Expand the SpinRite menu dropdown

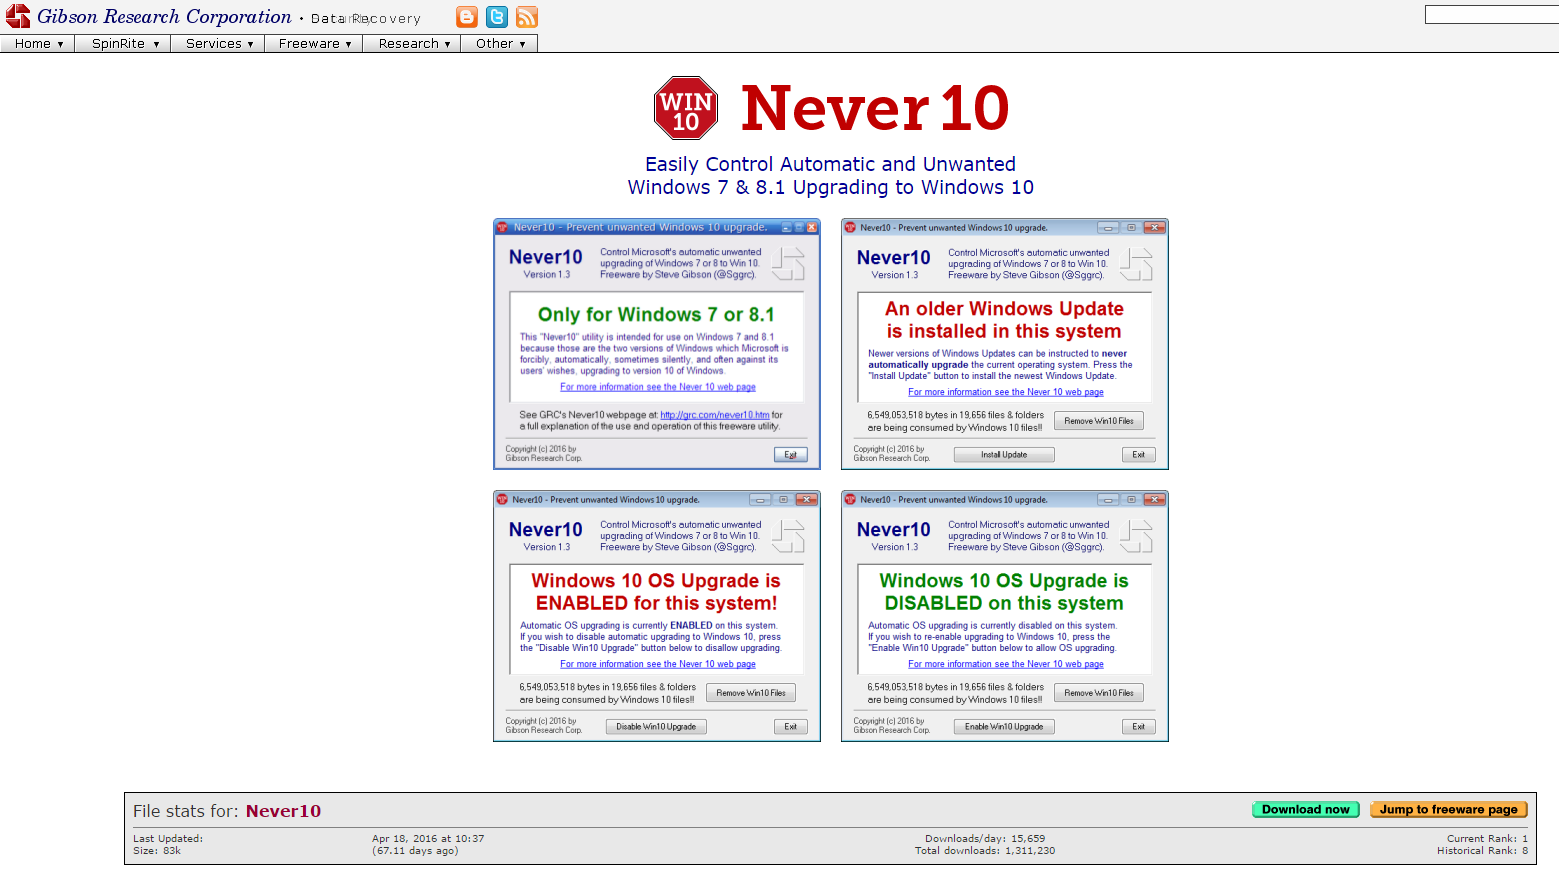pyautogui.click(x=123, y=44)
